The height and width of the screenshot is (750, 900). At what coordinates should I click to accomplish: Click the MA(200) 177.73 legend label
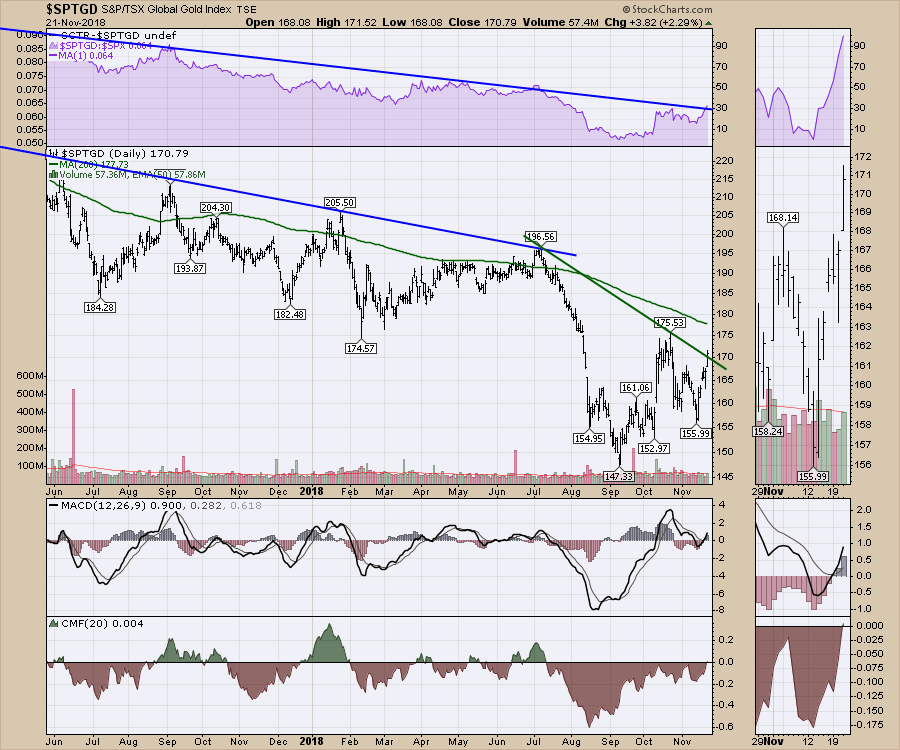point(94,164)
